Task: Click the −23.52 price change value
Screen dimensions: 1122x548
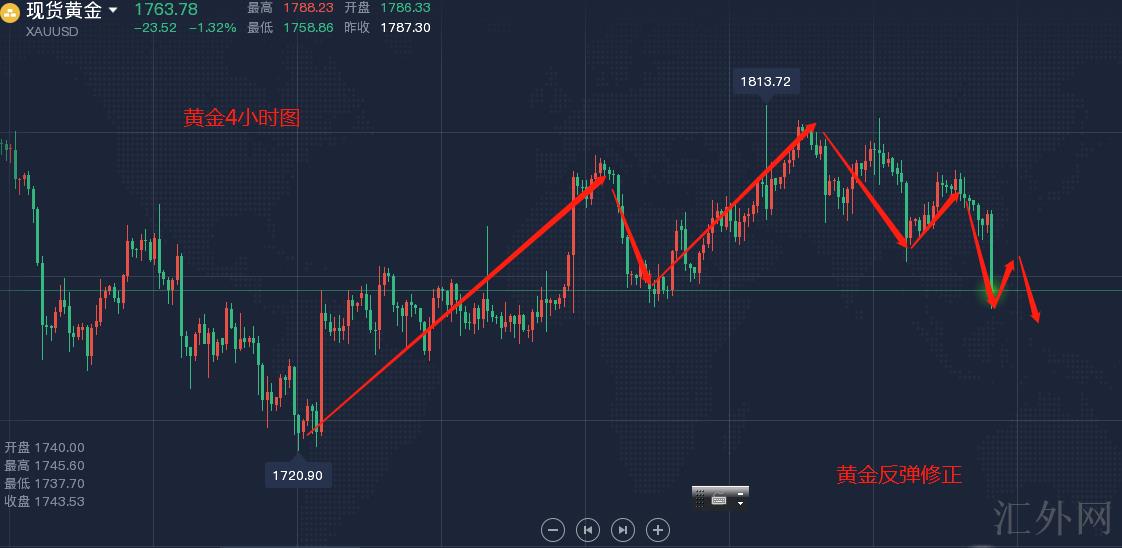Action: pyautogui.click(x=155, y=28)
